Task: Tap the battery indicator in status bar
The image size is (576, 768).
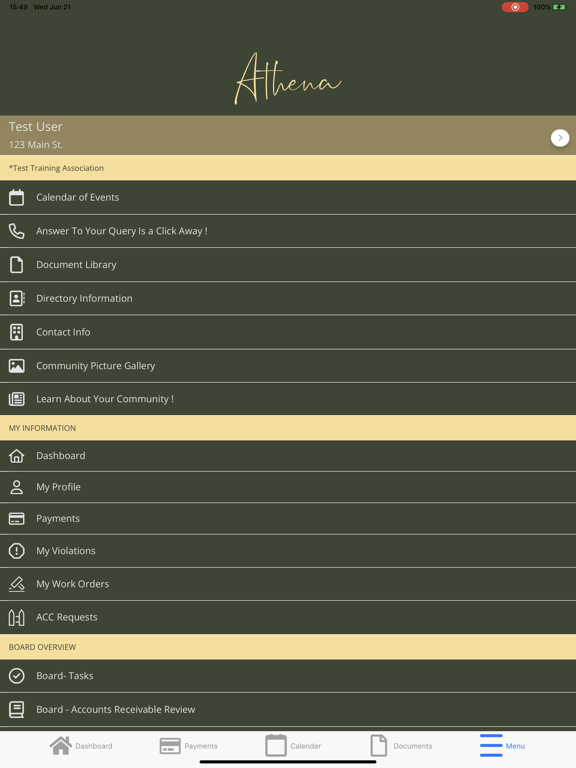Action: [x=559, y=7]
